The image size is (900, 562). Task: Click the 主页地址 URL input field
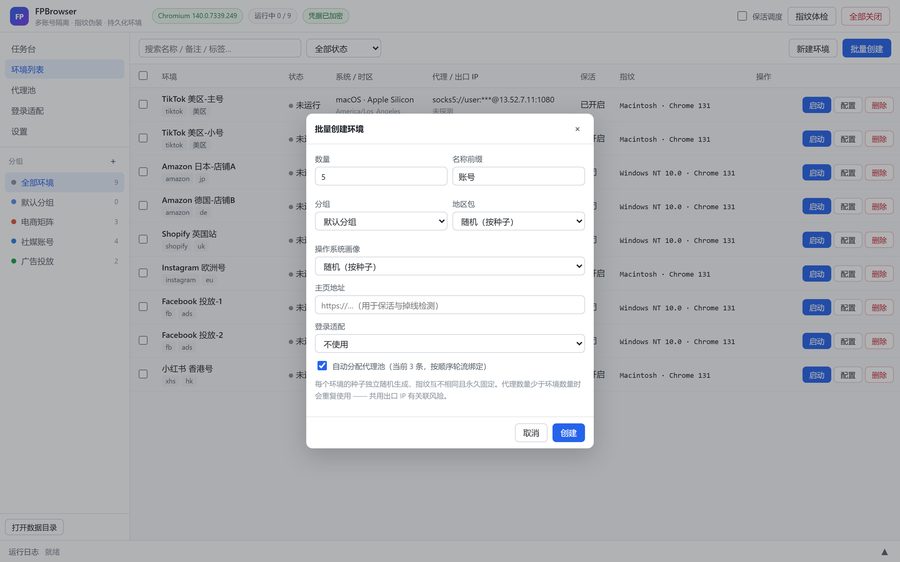[x=450, y=305]
